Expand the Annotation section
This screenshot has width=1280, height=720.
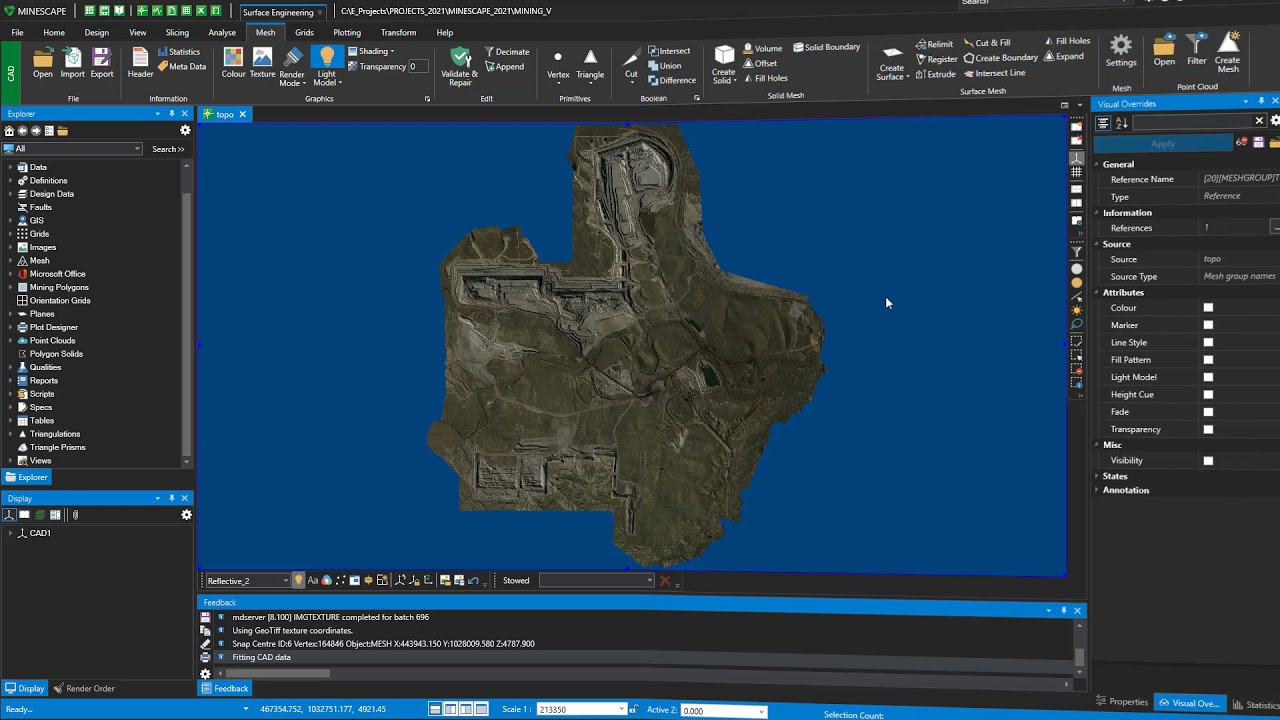1097,491
